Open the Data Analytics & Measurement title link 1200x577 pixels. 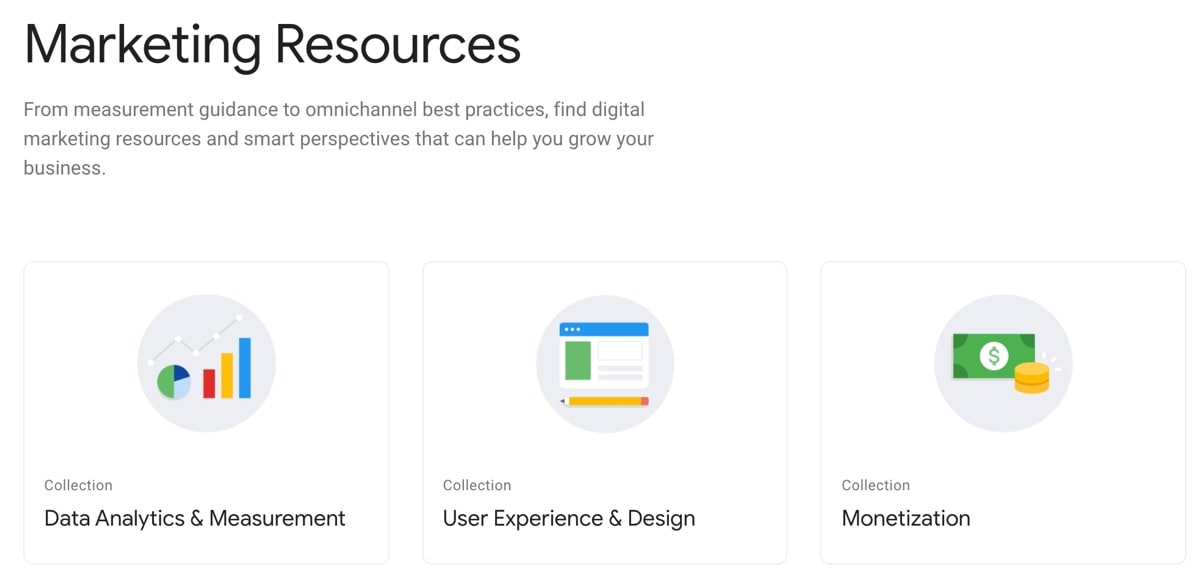click(195, 518)
